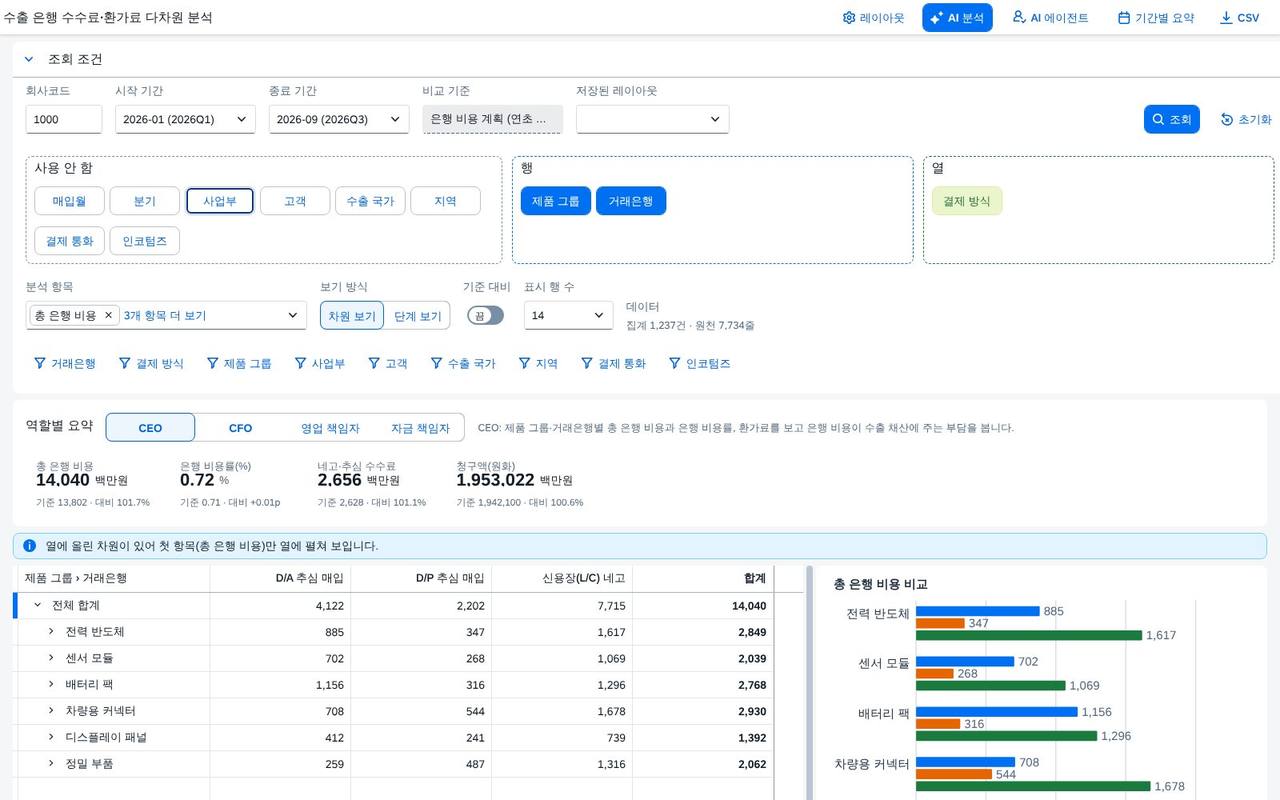Click the 거래은행 filter funnel icon
Viewport: 1280px width, 800px height.
40,364
